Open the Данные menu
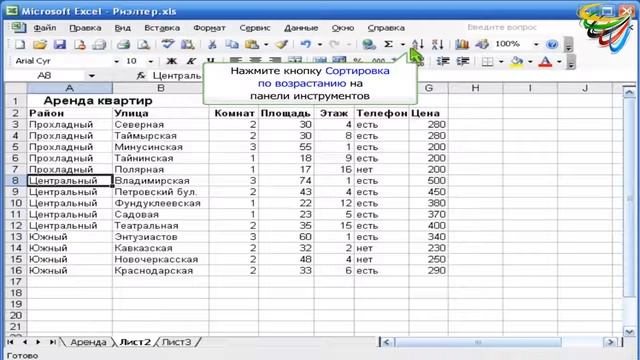This screenshot has height=360, width=640. (x=301, y=28)
